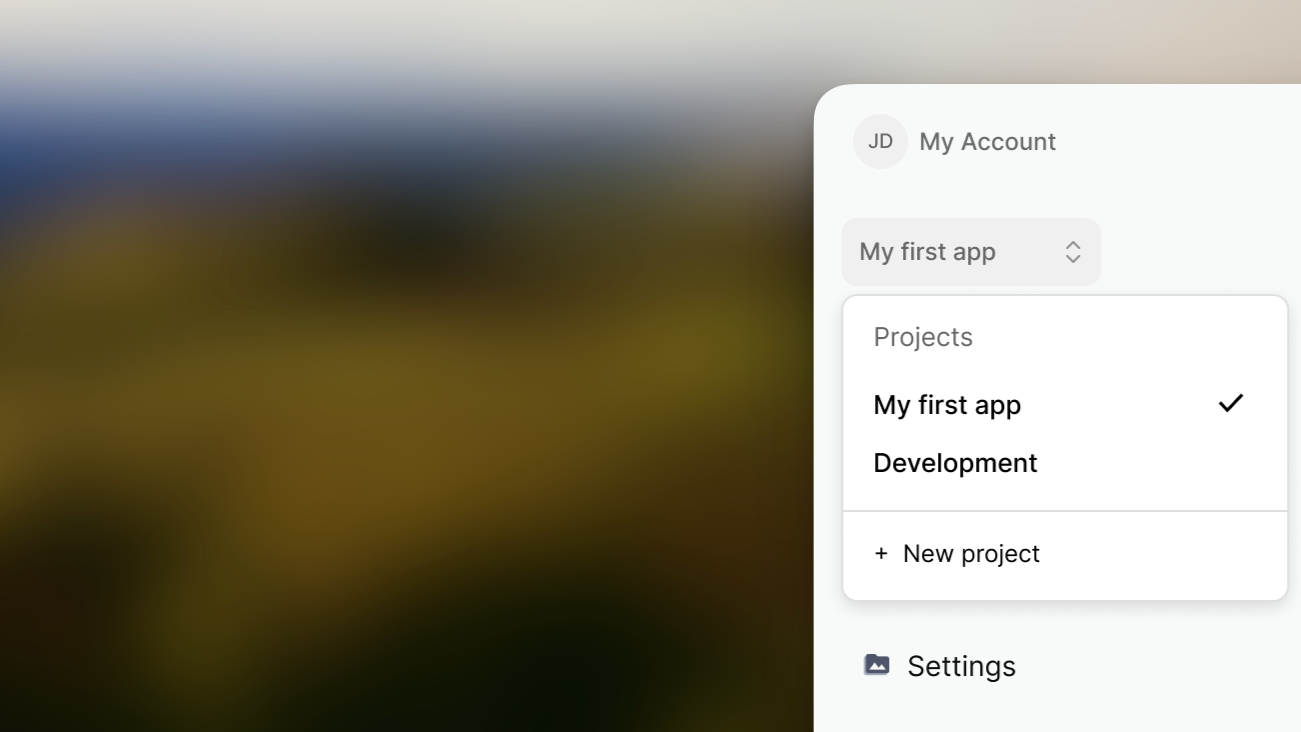Screen dimensions: 1301x732
Task: Click My first app entry in the dropdown list
Action: pos(946,404)
